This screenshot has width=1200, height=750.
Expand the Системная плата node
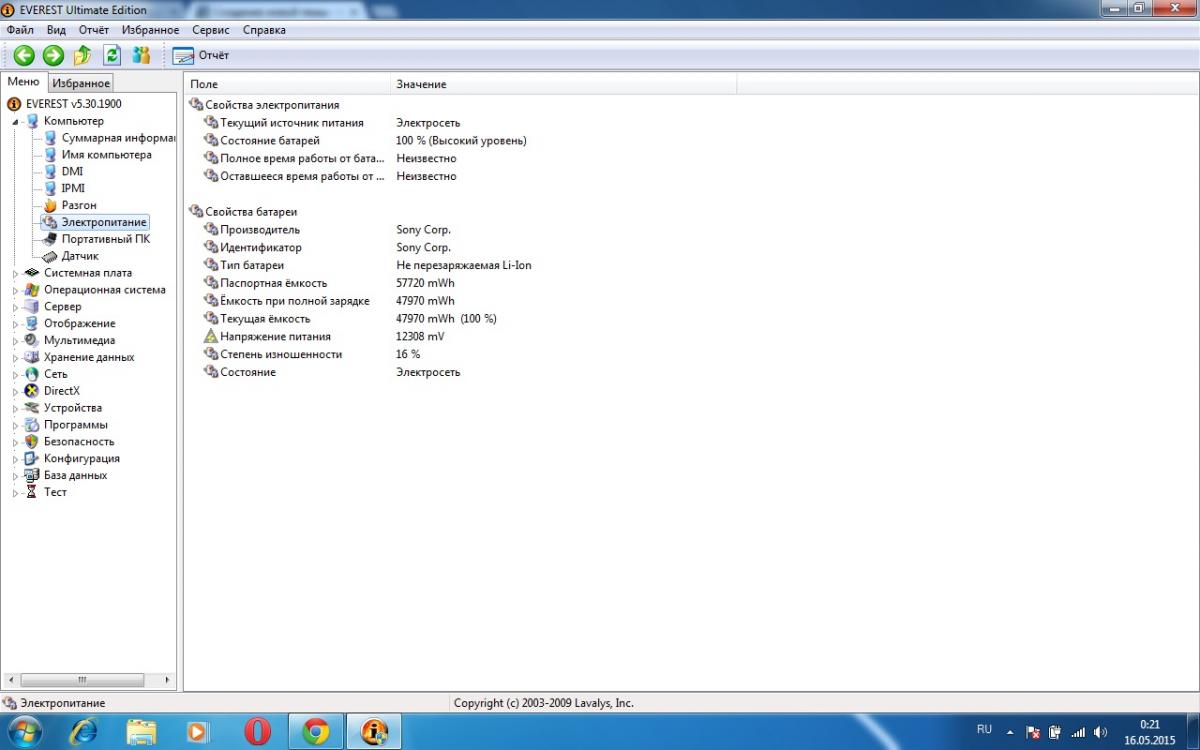[15, 273]
